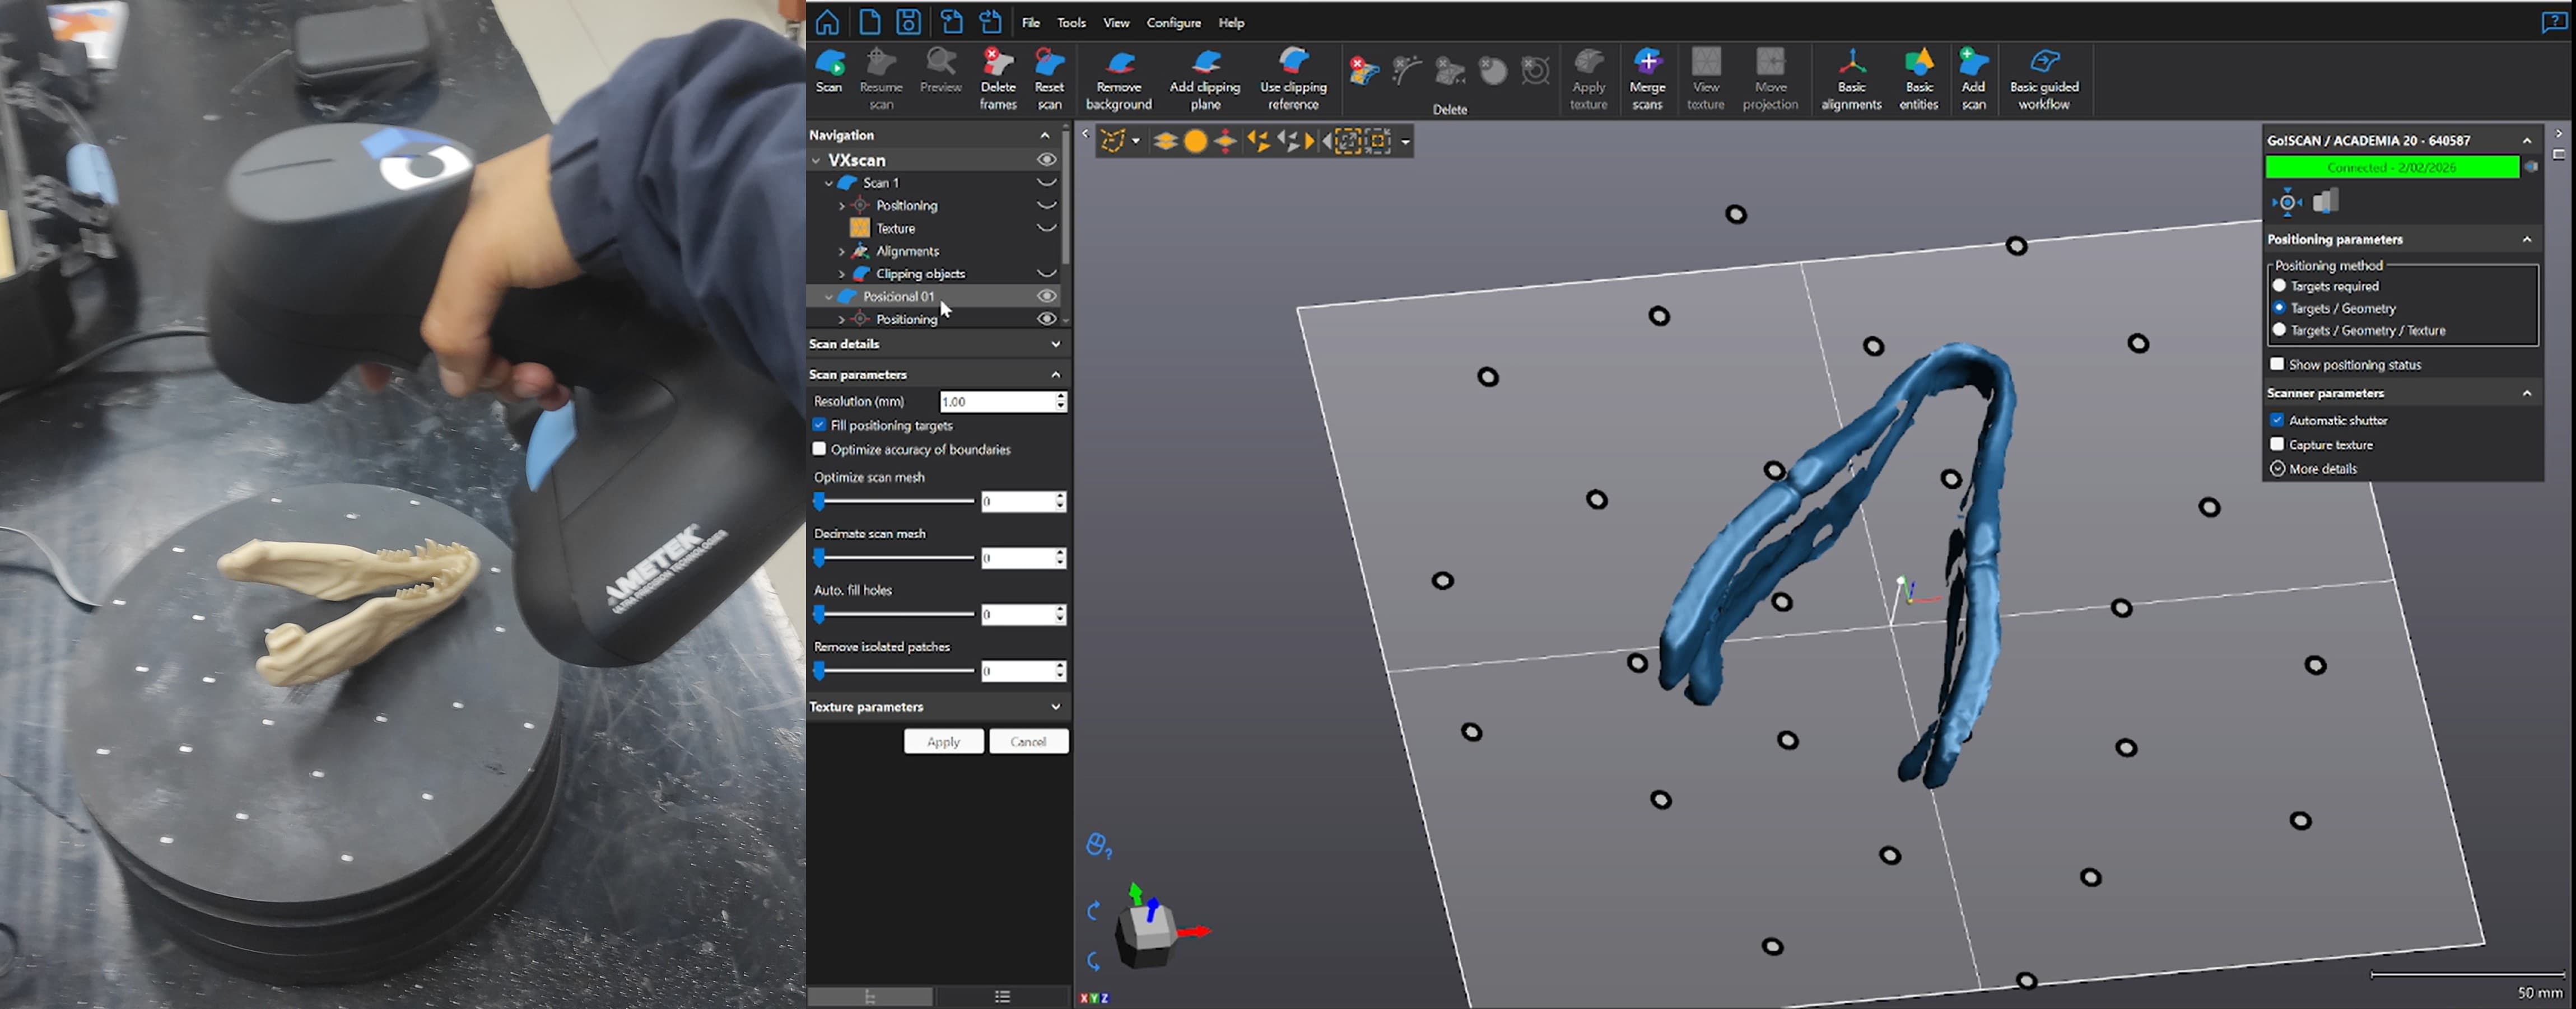Expand the Alignments tree node
Screen dimensions: 2576x1009
tap(842, 252)
